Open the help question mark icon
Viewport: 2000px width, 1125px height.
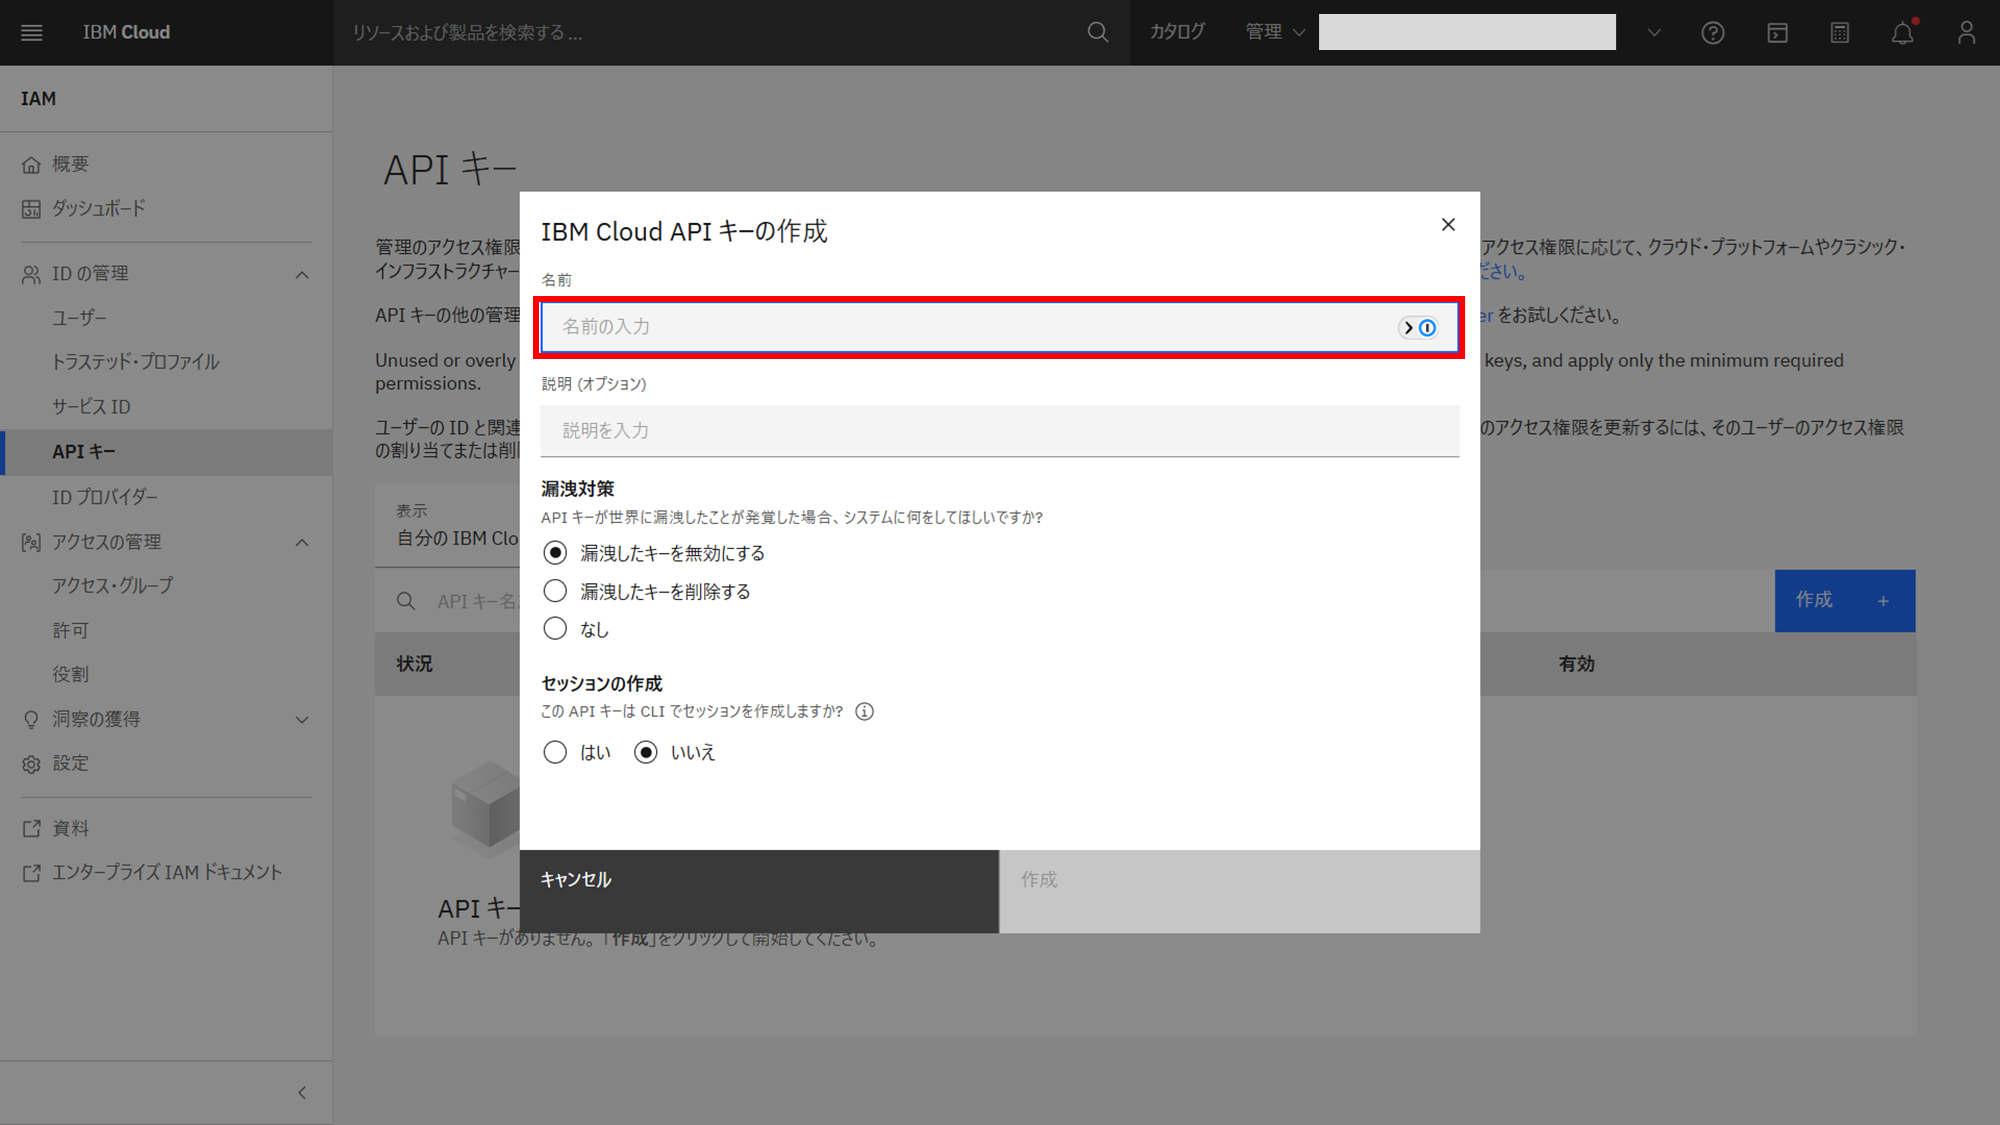pyautogui.click(x=1713, y=33)
